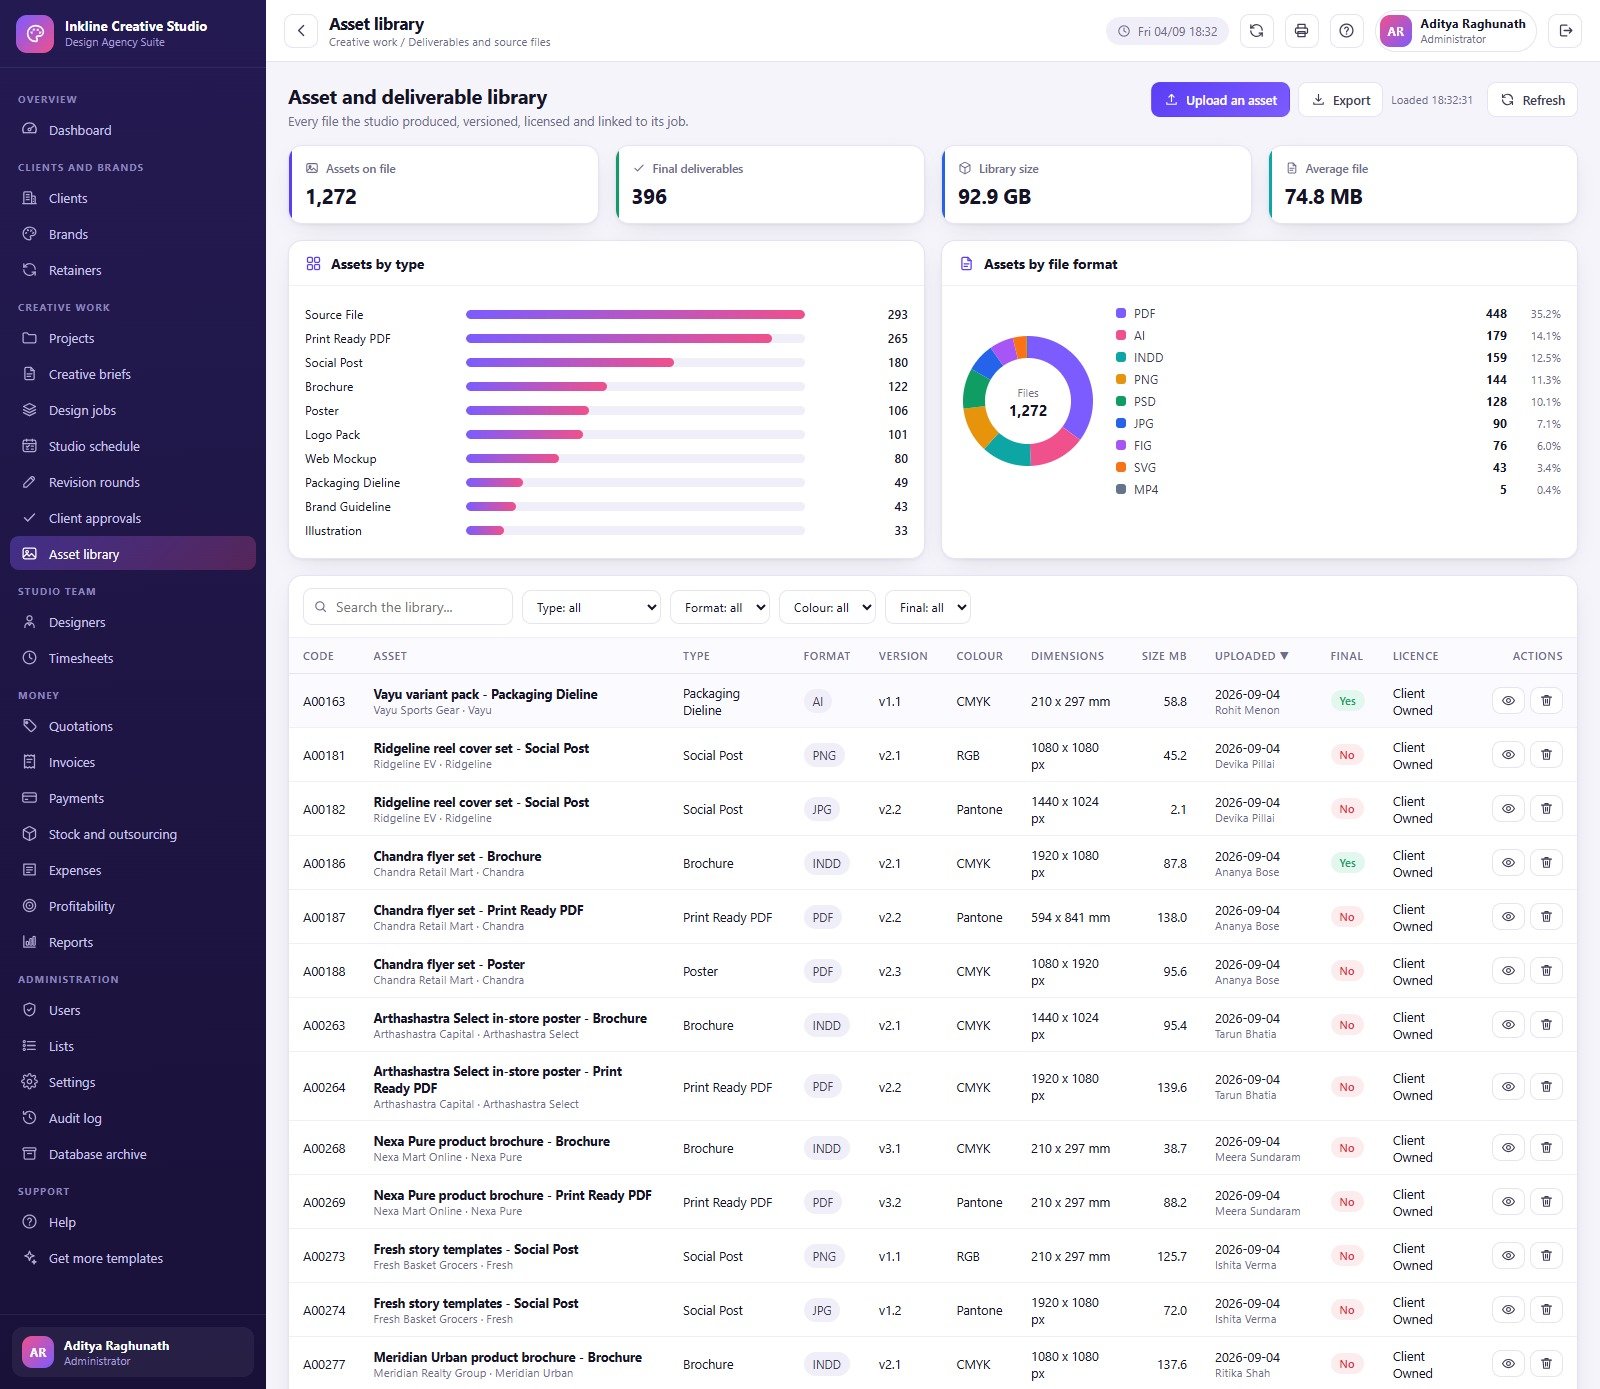Click the print icon in top bar
Image resolution: width=1600 pixels, height=1389 pixels.
pos(1301,31)
